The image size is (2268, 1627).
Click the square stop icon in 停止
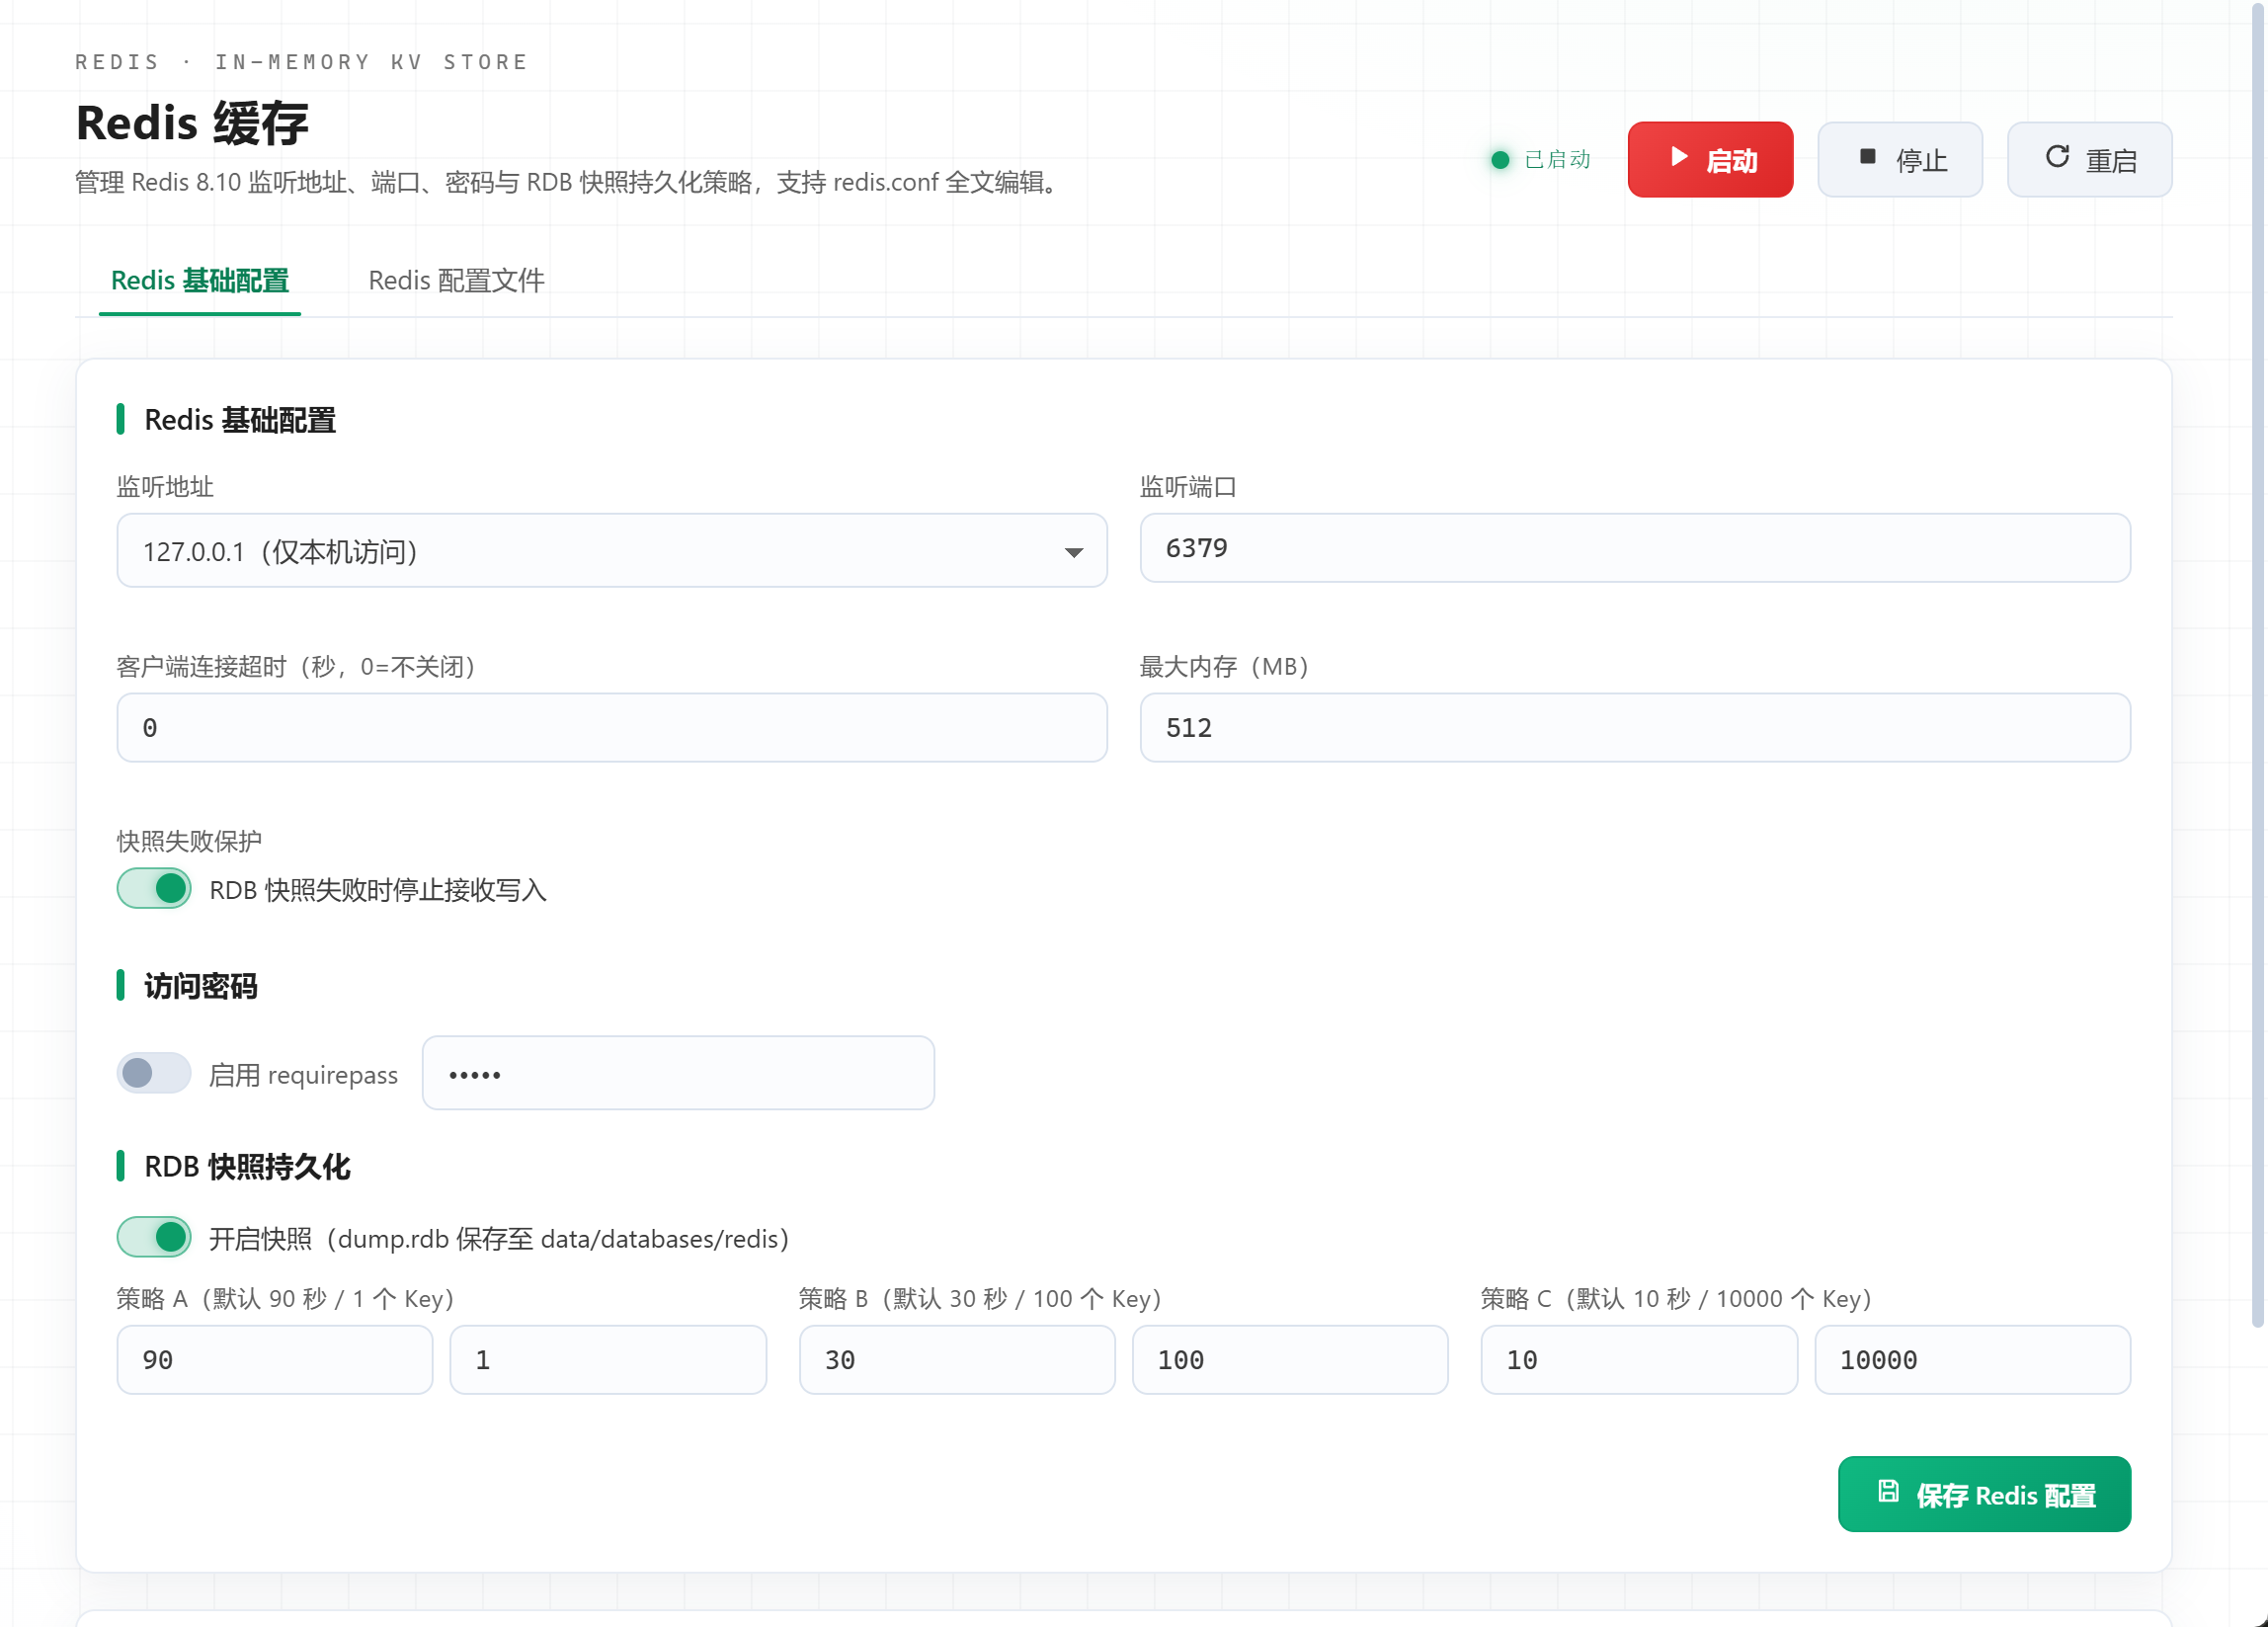[1867, 156]
